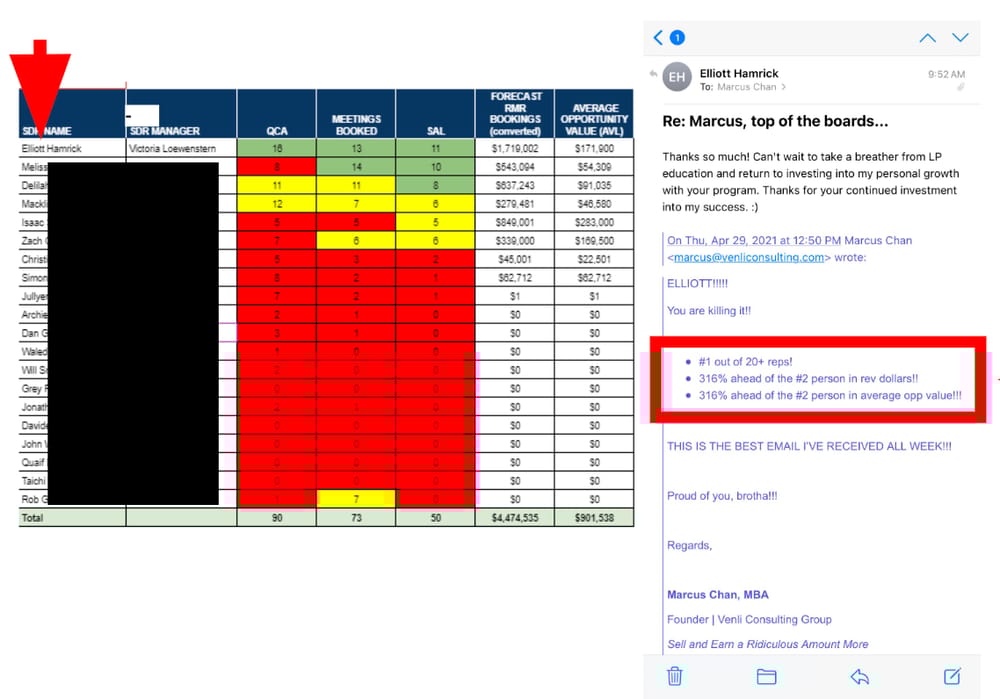The height and width of the screenshot is (699, 1000).
Task: Click the forecast cell '$339,000'
Action: pyautogui.click(x=515, y=240)
